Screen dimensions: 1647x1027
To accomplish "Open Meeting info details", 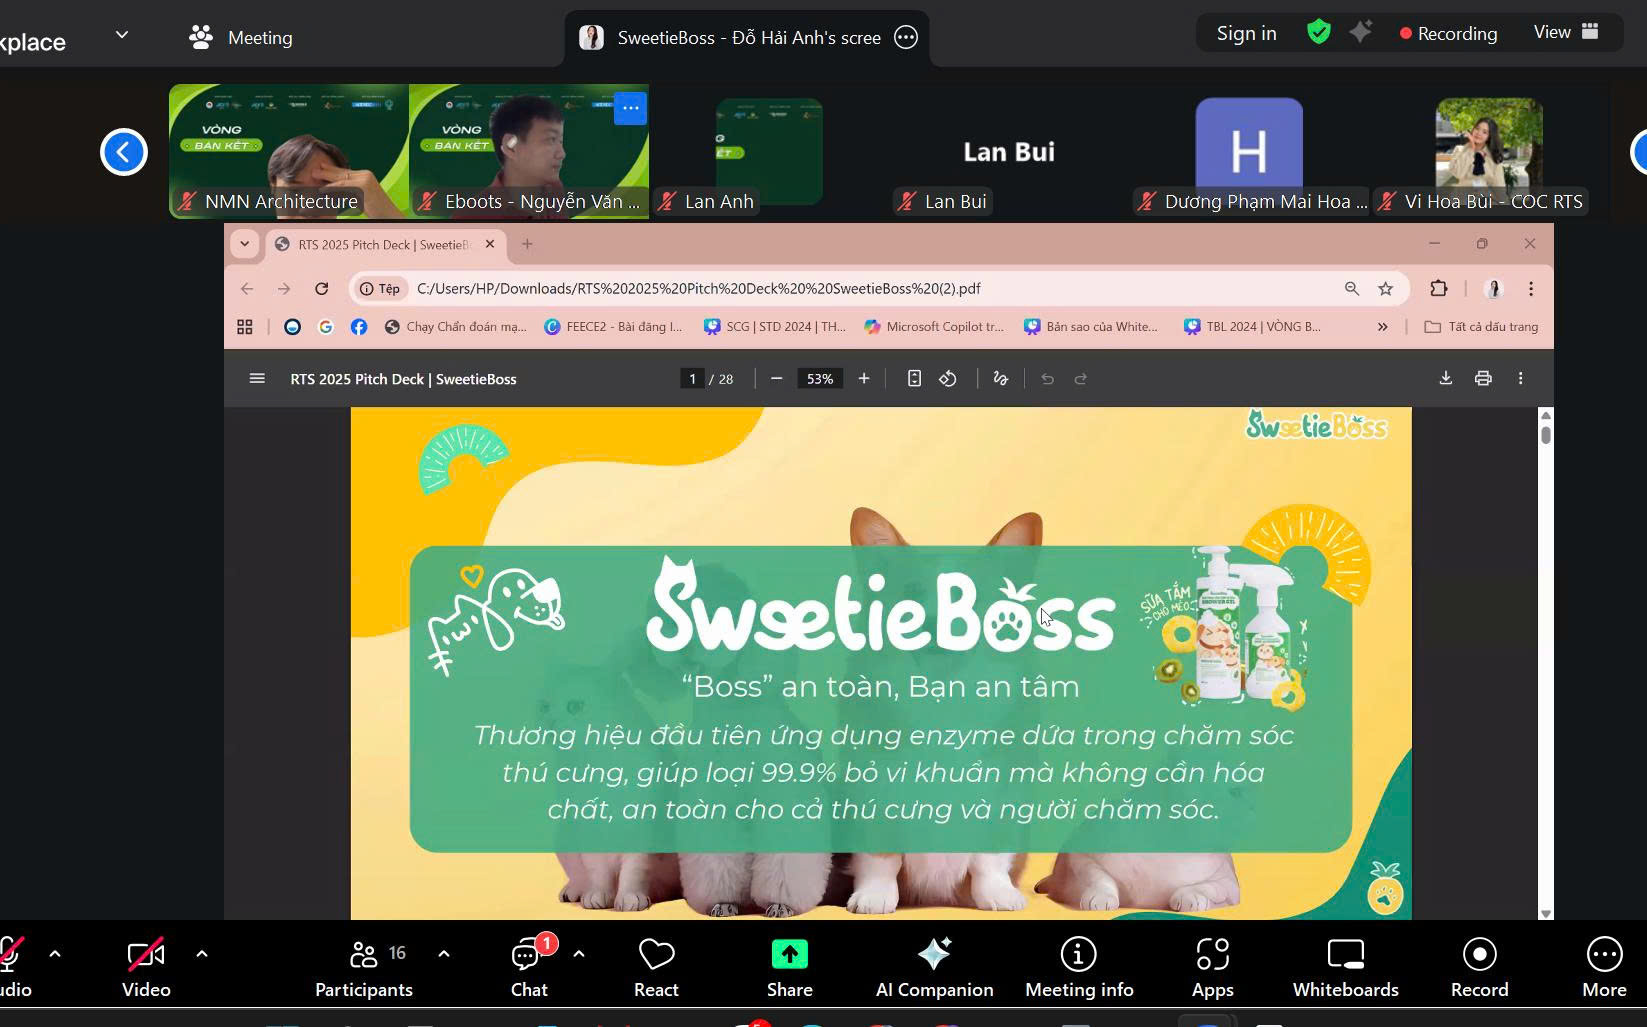I will coord(1079,967).
